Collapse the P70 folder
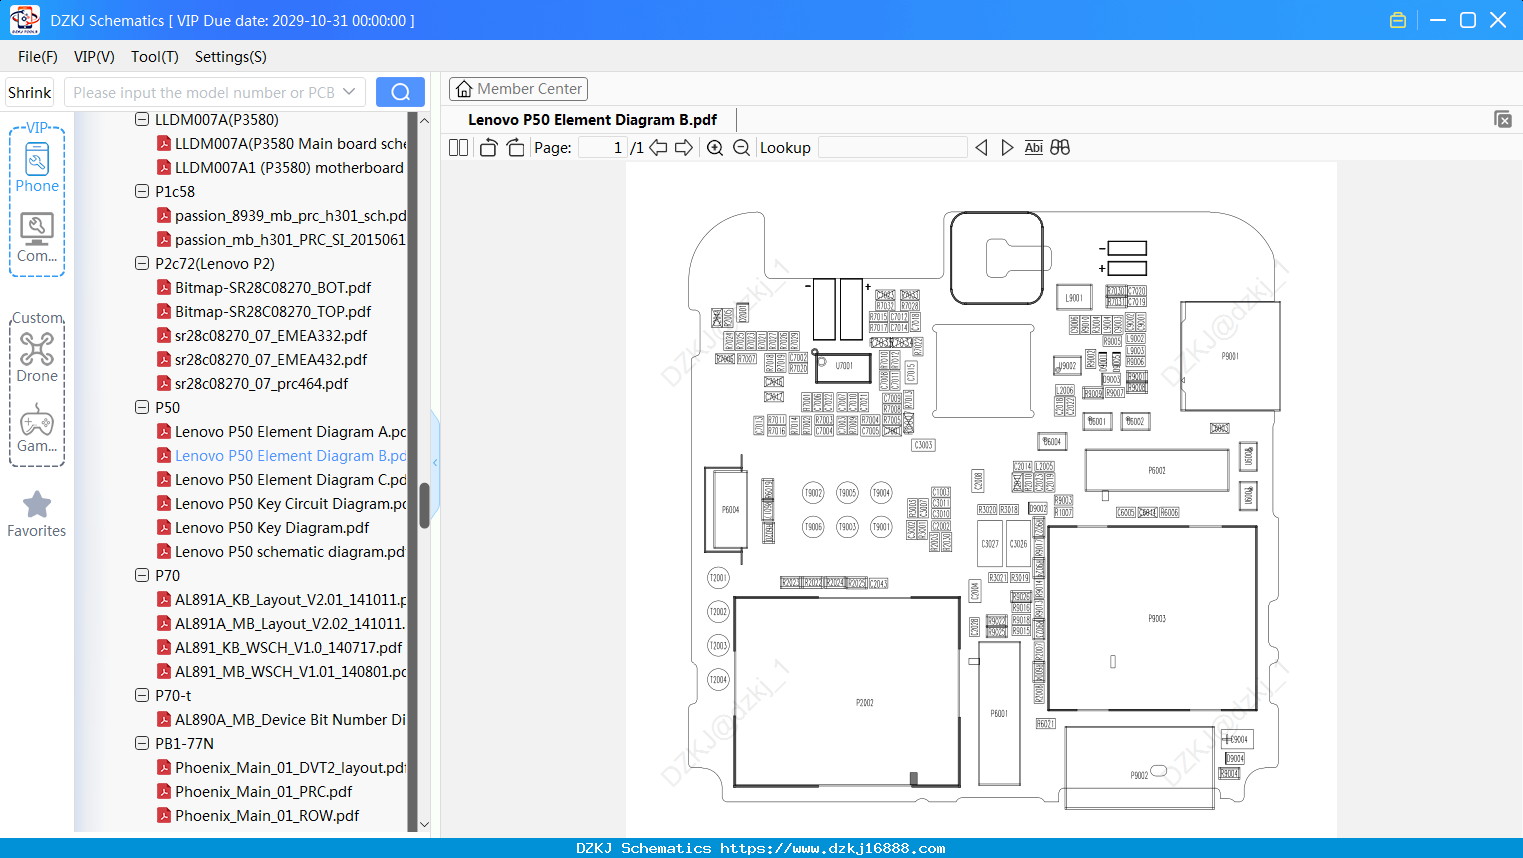Viewport: 1523px width, 858px height. coord(142,576)
